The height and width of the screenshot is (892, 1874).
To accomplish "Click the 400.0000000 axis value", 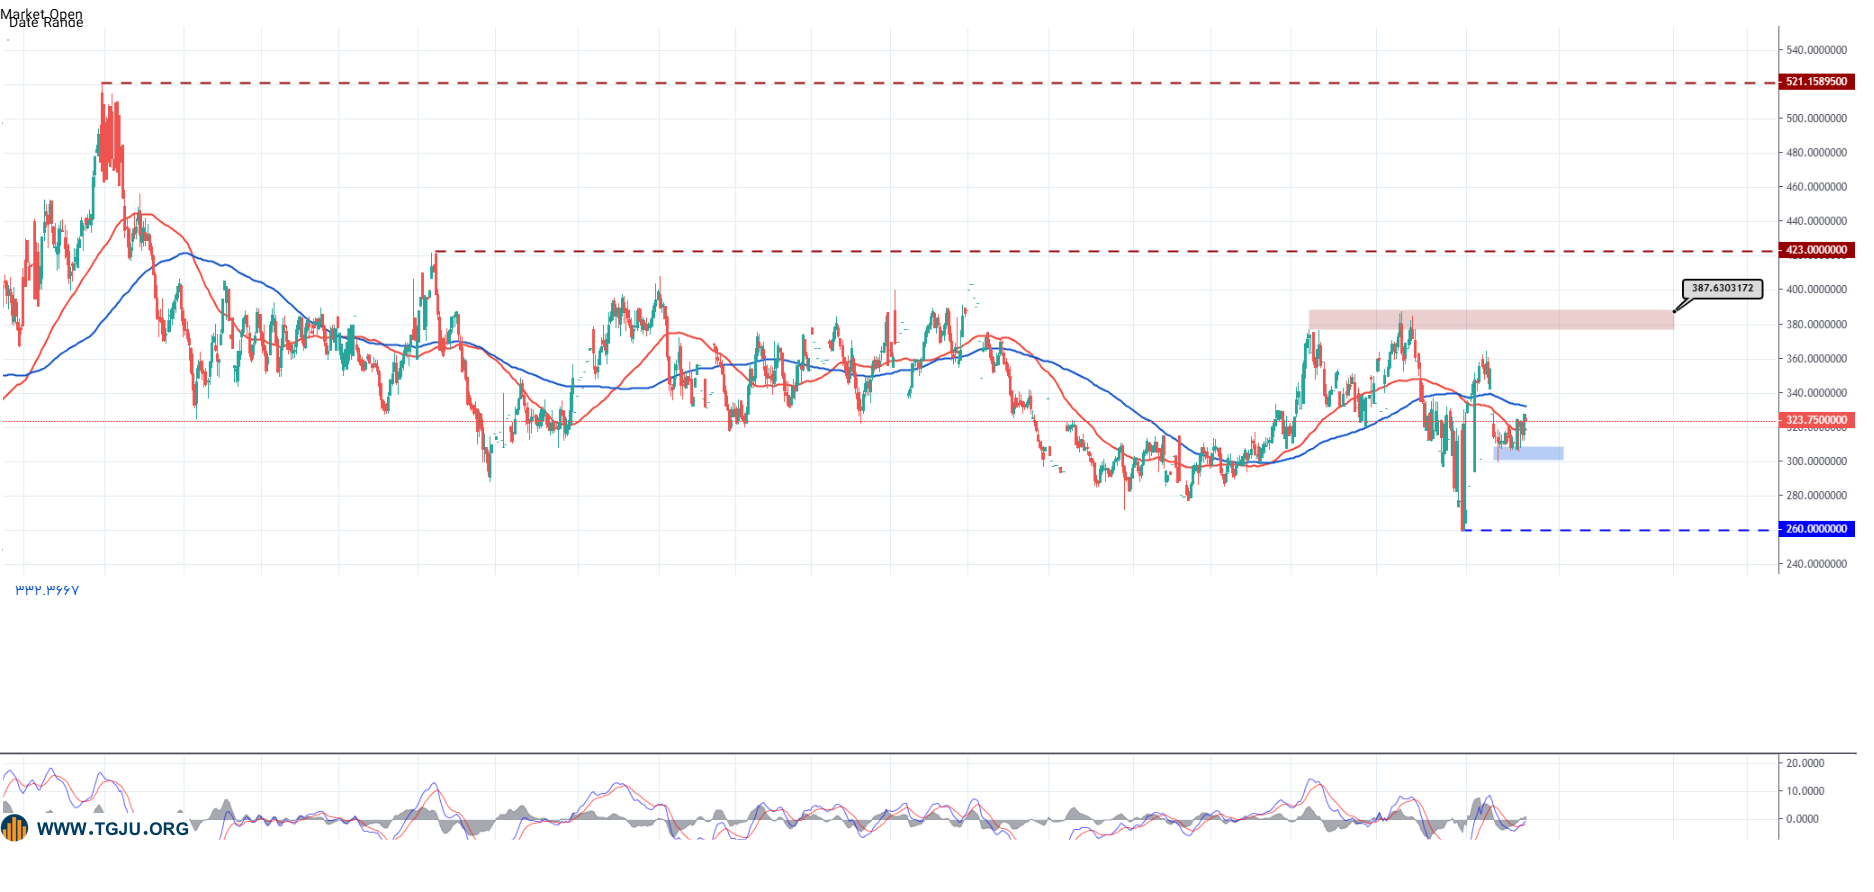I will (x=1816, y=290).
